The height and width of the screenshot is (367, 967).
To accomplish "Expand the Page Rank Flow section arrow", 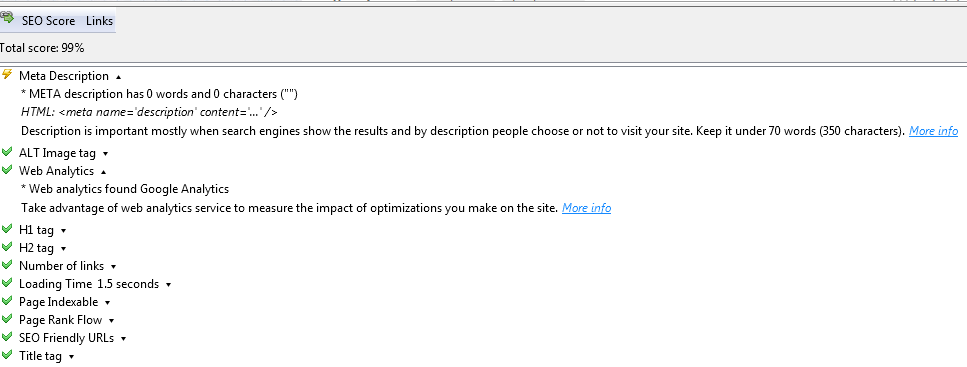I will pyautogui.click(x=112, y=320).
